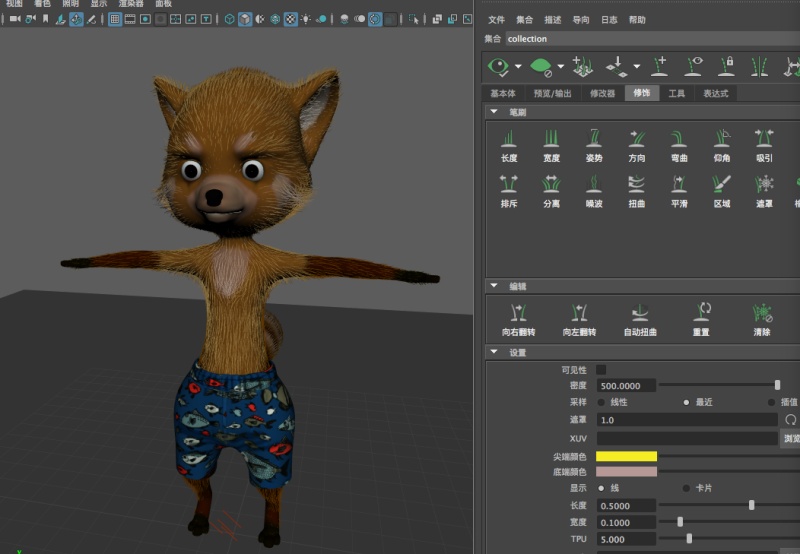The height and width of the screenshot is (554, 800).
Task: Open dropdown arrow next to green leaf icon
Action: pyautogui.click(x=561, y=66)
